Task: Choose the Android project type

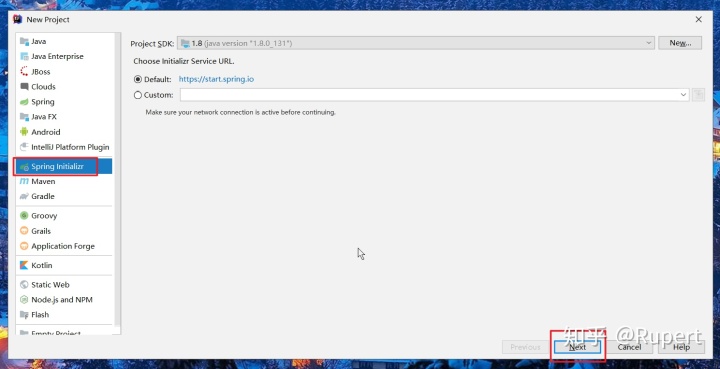Action: [x=64, y=132]
